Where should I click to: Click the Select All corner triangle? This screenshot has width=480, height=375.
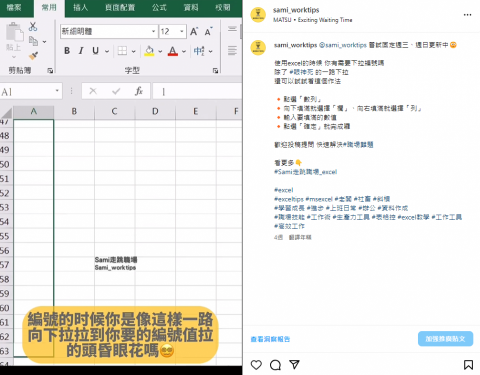[x=7, y=112]
